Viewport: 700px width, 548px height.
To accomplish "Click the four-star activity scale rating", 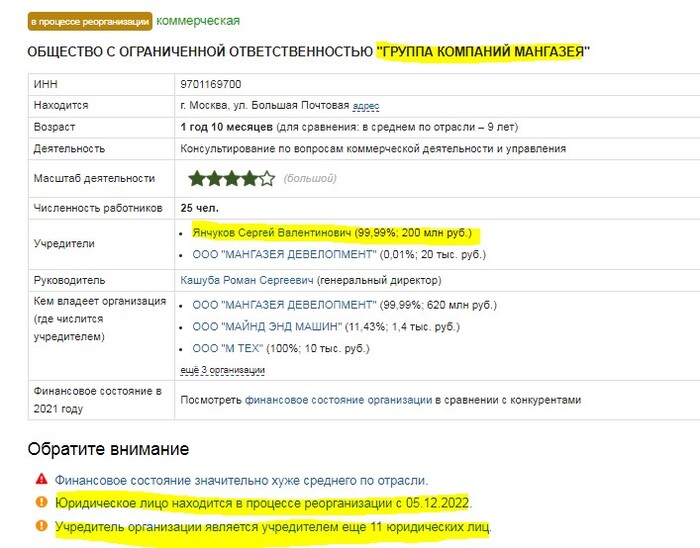I will 231,179.
